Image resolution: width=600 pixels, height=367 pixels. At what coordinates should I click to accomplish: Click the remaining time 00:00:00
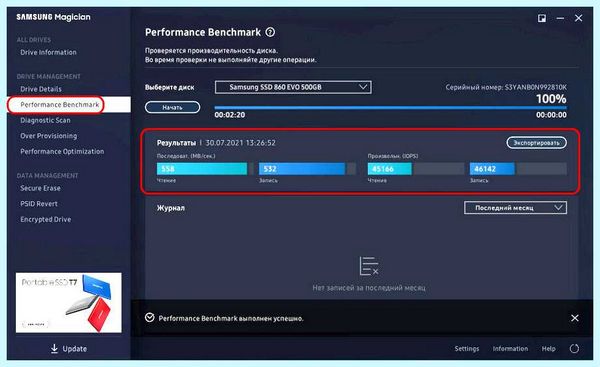pos(551,115)
